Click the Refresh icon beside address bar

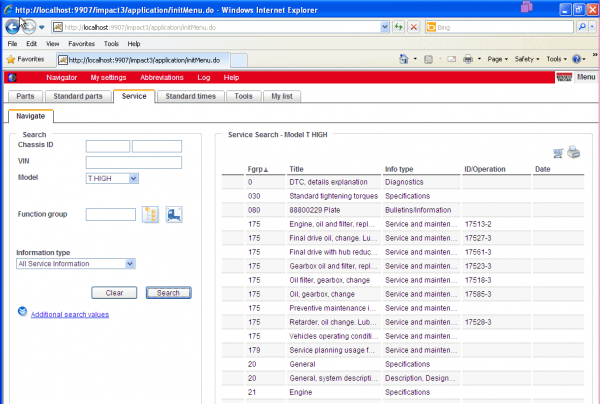pyautogui.click(x=399, y=27)
